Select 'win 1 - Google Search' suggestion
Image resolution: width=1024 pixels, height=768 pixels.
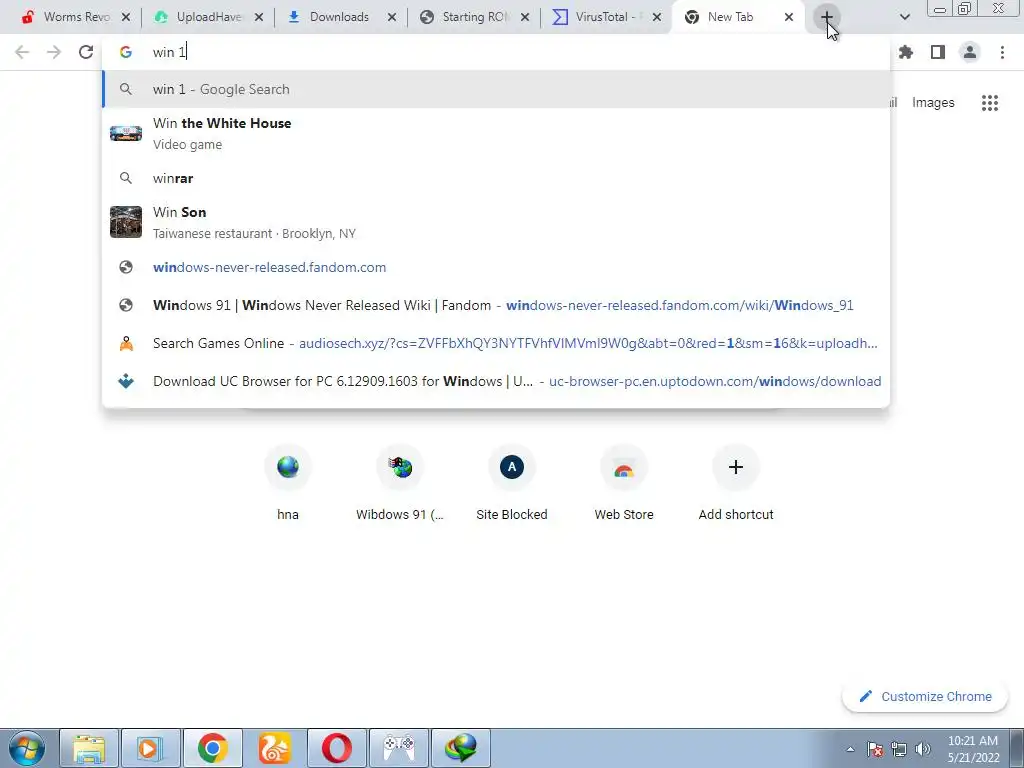pos(496,89)
